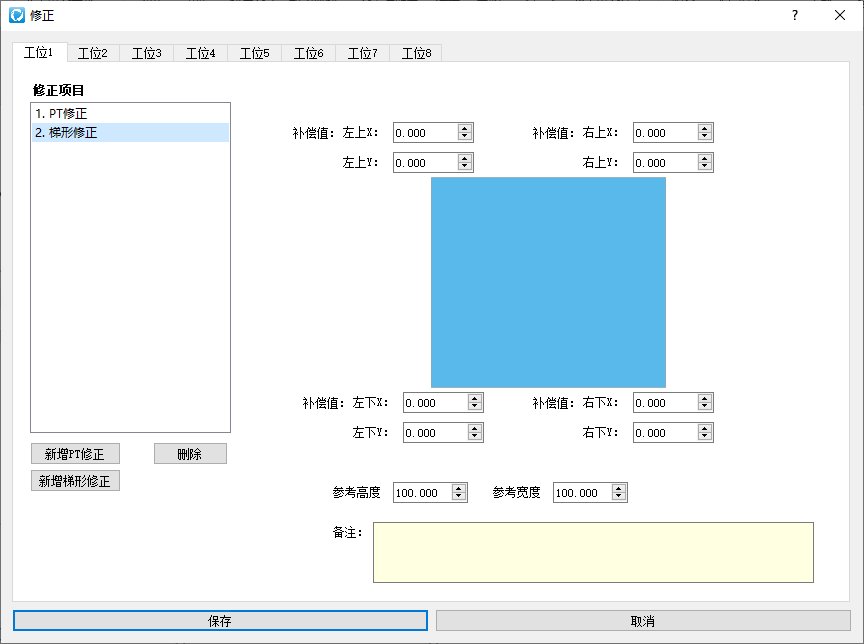Decrease the 右下Y value with down arrow
Screen dimensions: 864x644
705,437
